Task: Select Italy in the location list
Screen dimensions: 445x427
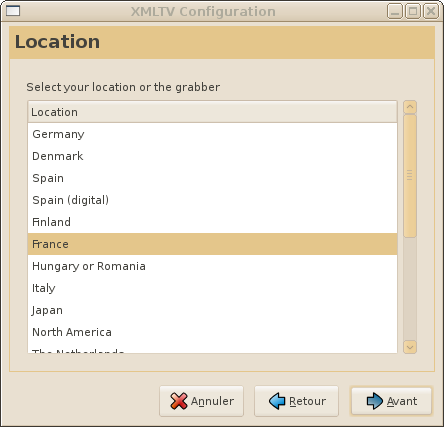Action: [213, 288]
